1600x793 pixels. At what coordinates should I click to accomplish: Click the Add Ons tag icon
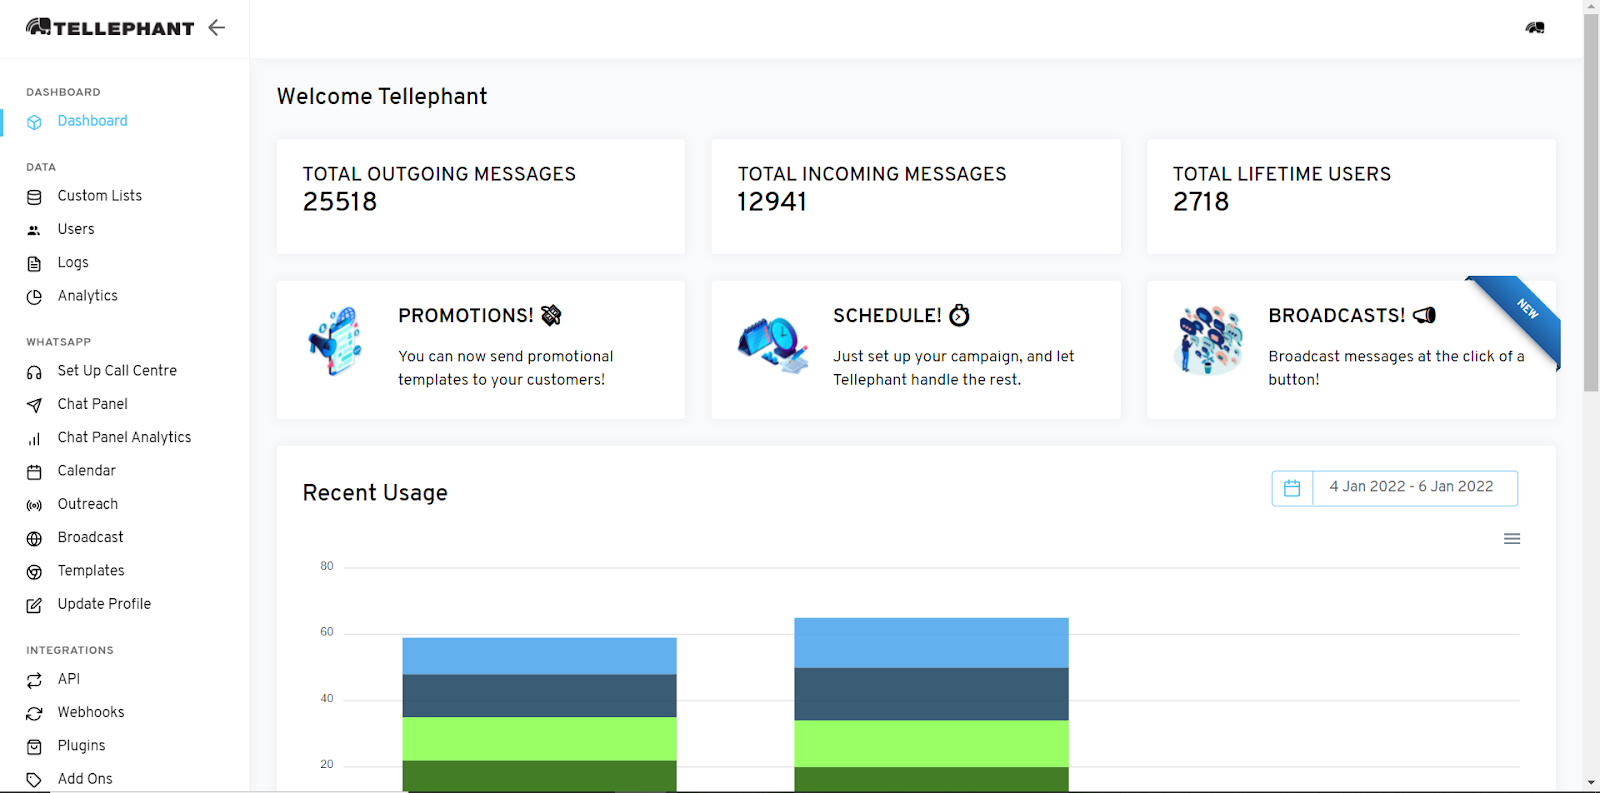click(34, 780)
